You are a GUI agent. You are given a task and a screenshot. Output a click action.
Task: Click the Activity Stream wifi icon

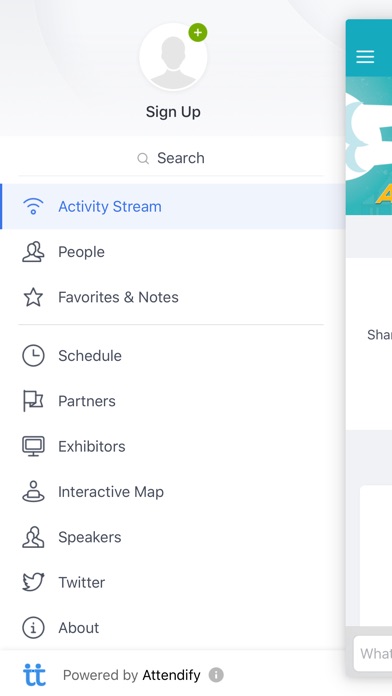tap(33, 206)
